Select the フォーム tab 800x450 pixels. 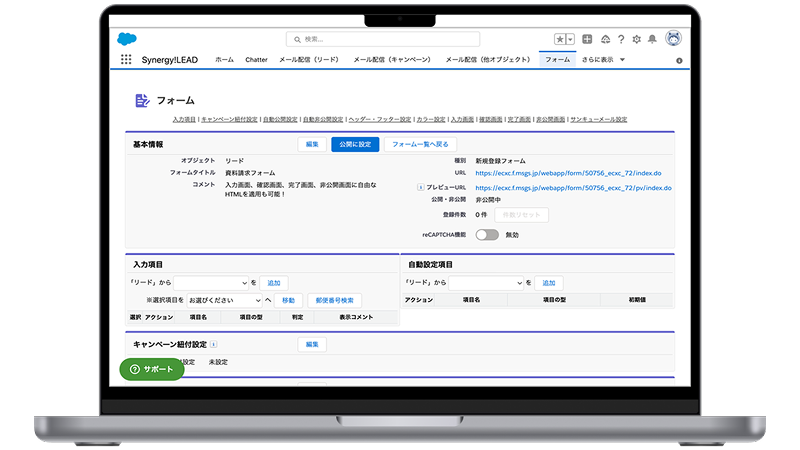click(x=557, y=60)
